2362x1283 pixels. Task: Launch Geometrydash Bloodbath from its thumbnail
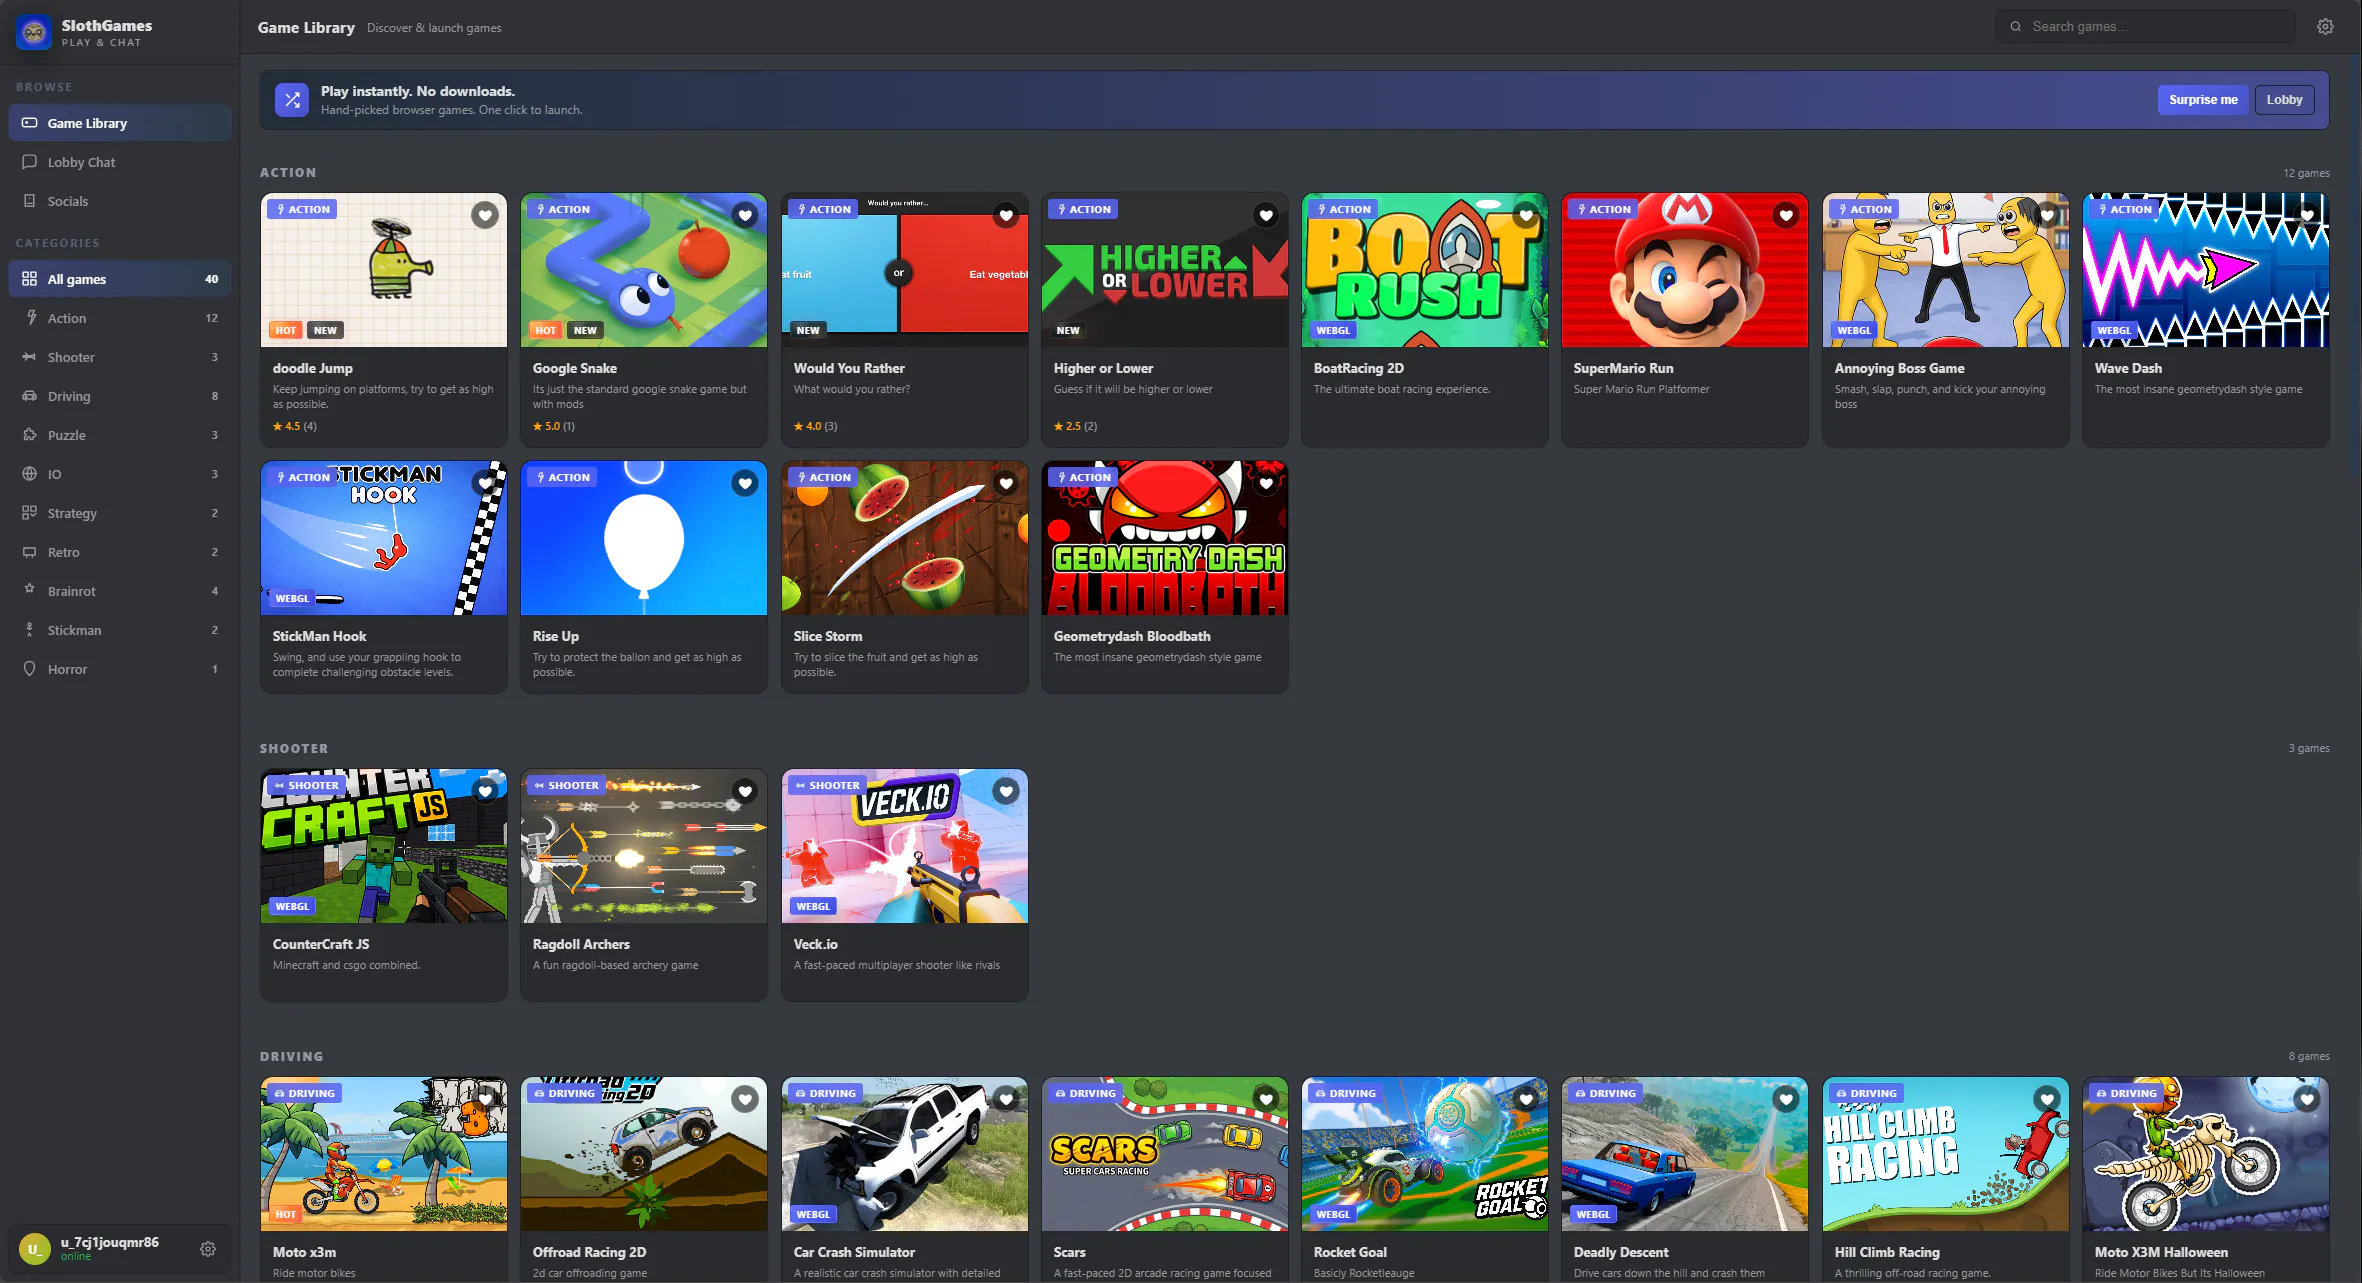tap(1165, 538)
